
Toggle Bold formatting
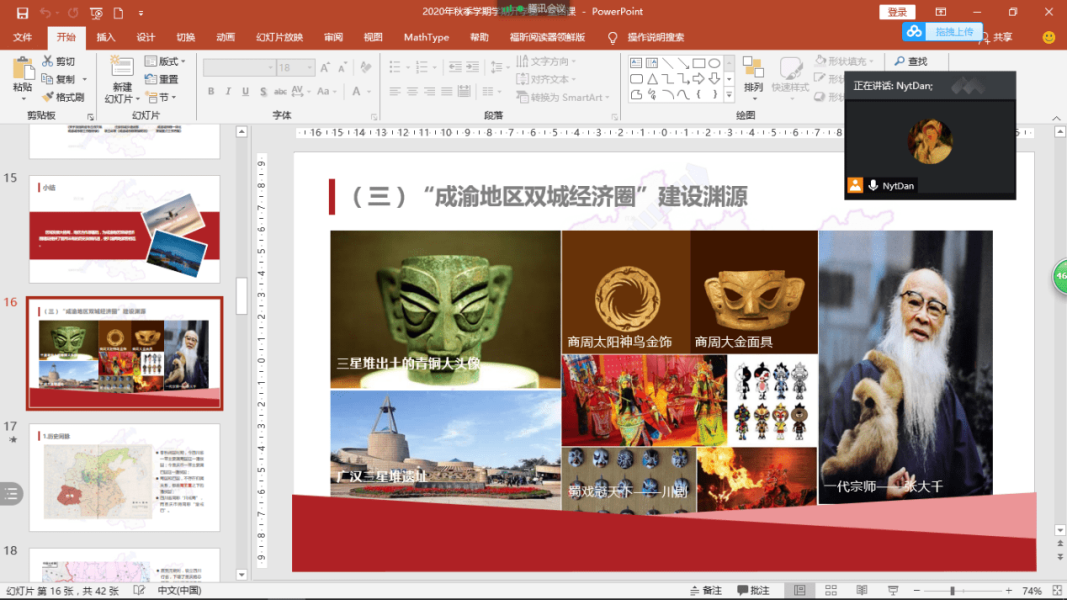point(211,91)
